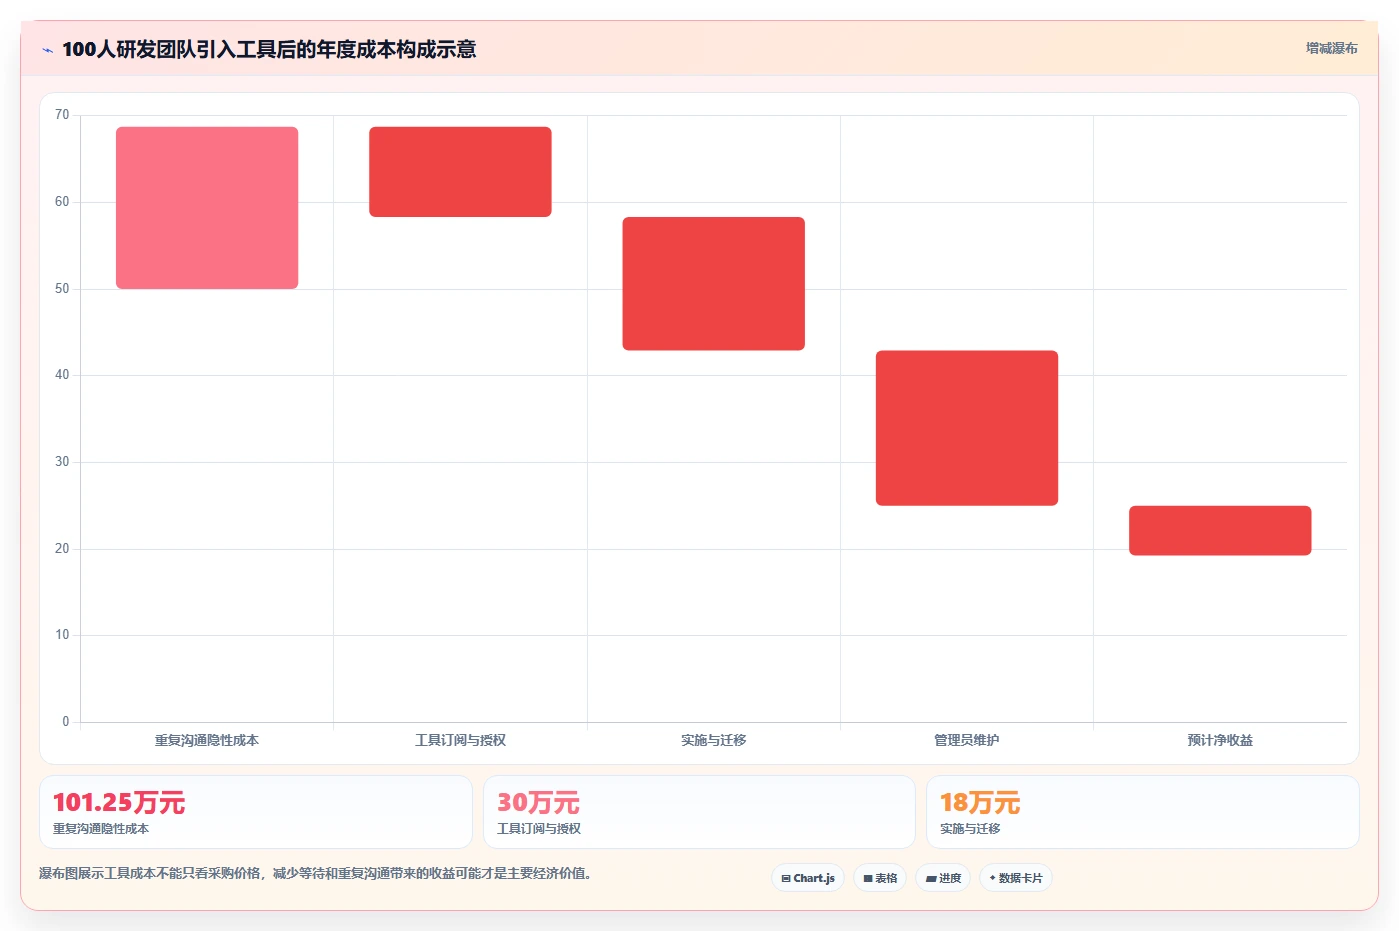The height and width of the screenshot is (931, 1399).
Task: Click the y-axis value 30
Action: coord(62,462)
